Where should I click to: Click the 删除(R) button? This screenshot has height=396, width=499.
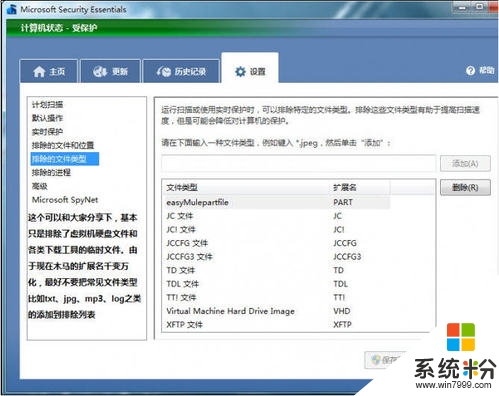[x=465, y=188]
